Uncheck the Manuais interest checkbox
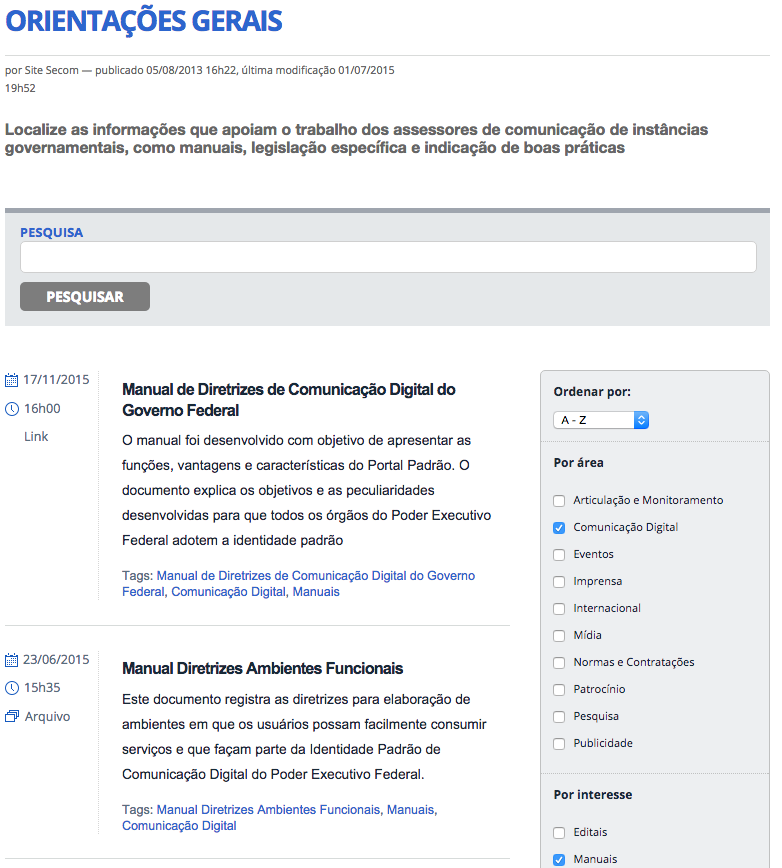Screen dimensions: 782x868 559,860
